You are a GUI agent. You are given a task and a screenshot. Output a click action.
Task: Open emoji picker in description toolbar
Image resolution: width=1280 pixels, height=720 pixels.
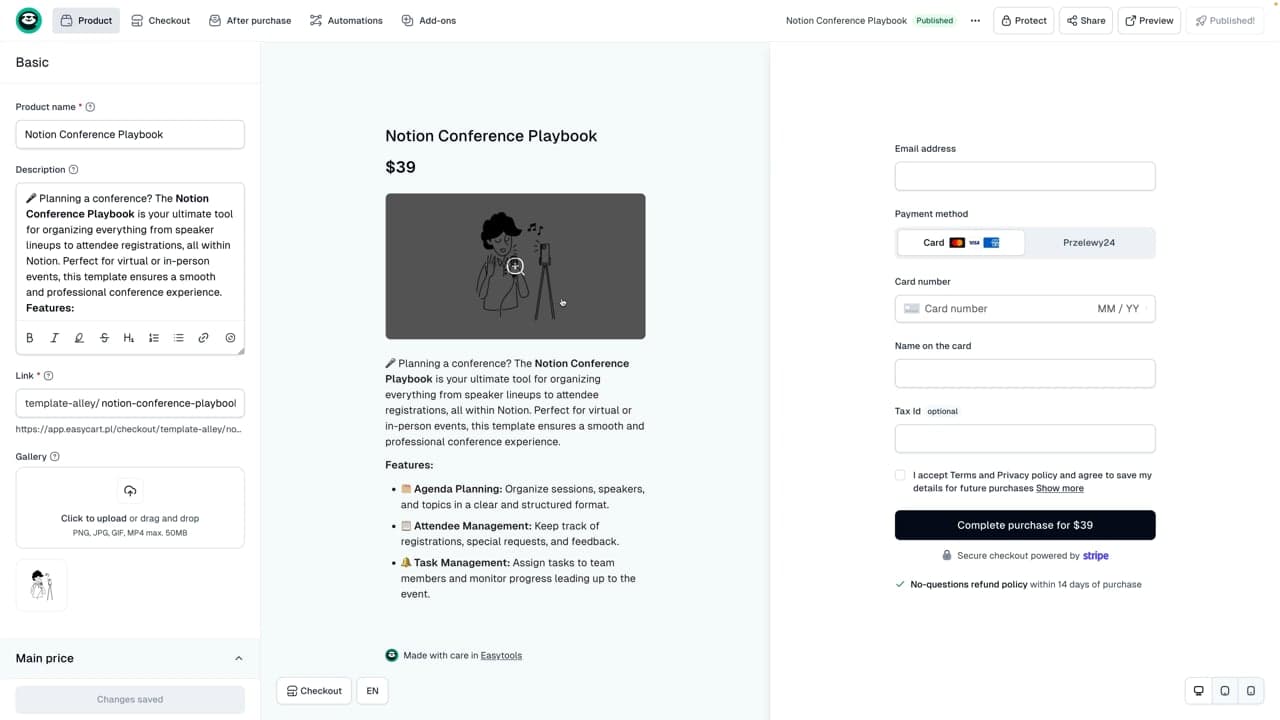pyautogui.click(x=230, y=338)
